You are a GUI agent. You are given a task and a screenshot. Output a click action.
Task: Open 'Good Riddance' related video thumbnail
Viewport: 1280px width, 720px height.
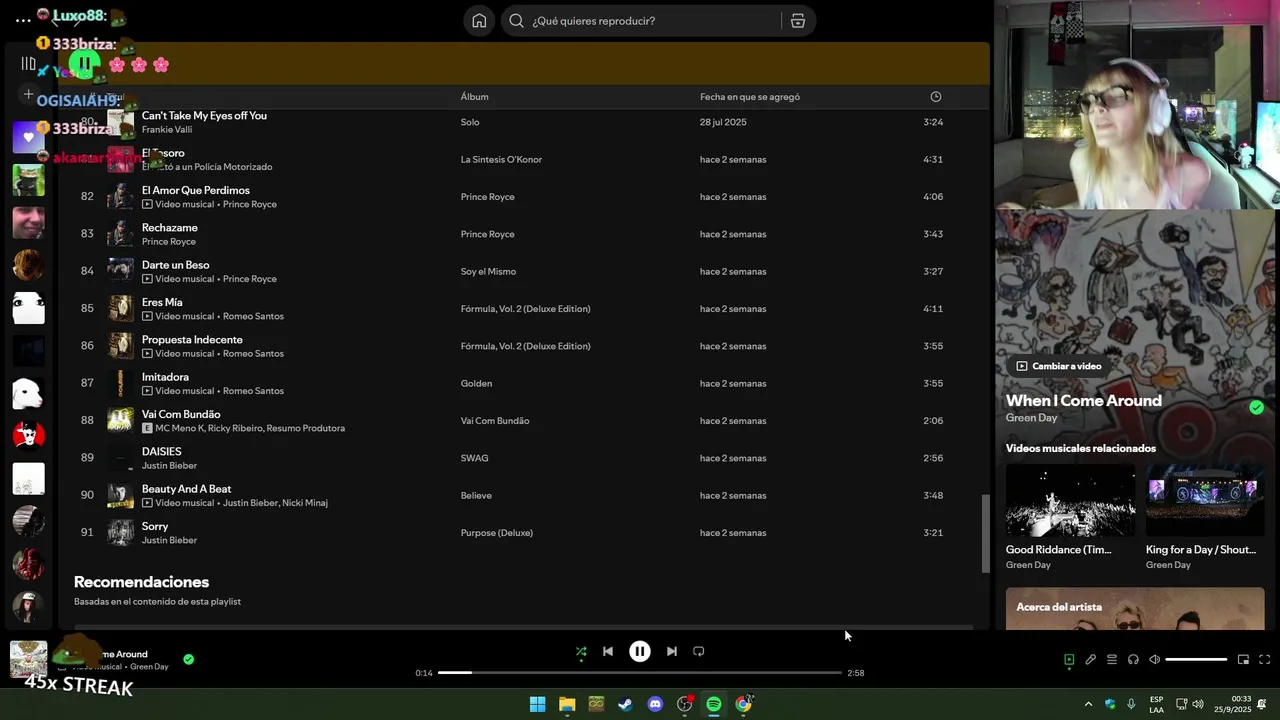pyautogui.click(x=1070, y=500)
